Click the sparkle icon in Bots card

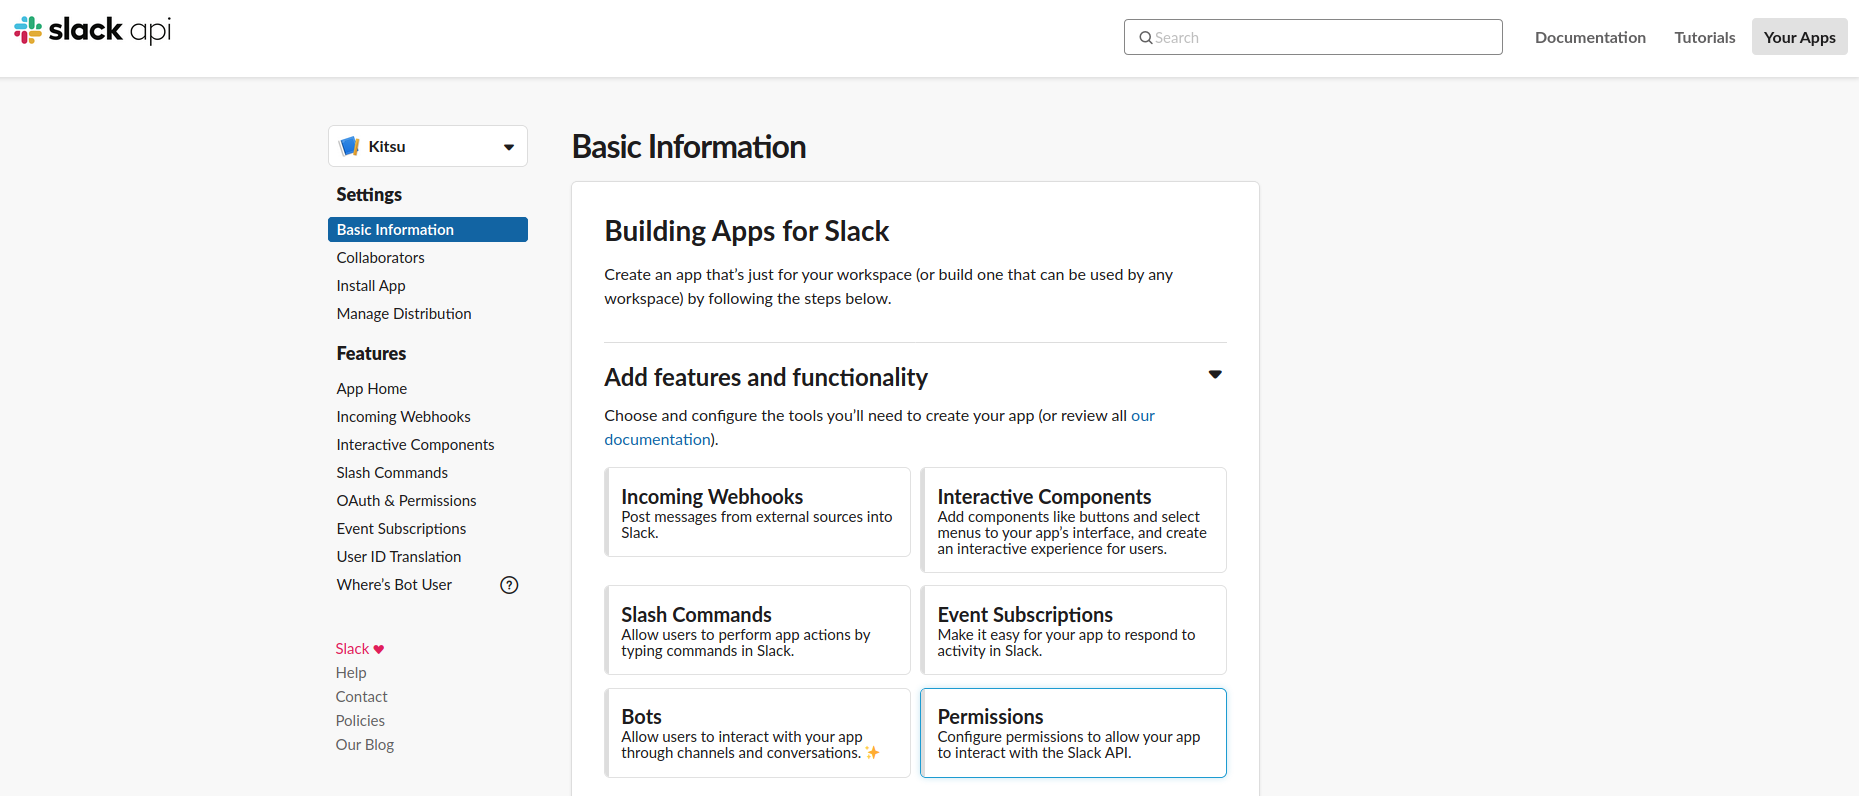[x=873, y=753]
